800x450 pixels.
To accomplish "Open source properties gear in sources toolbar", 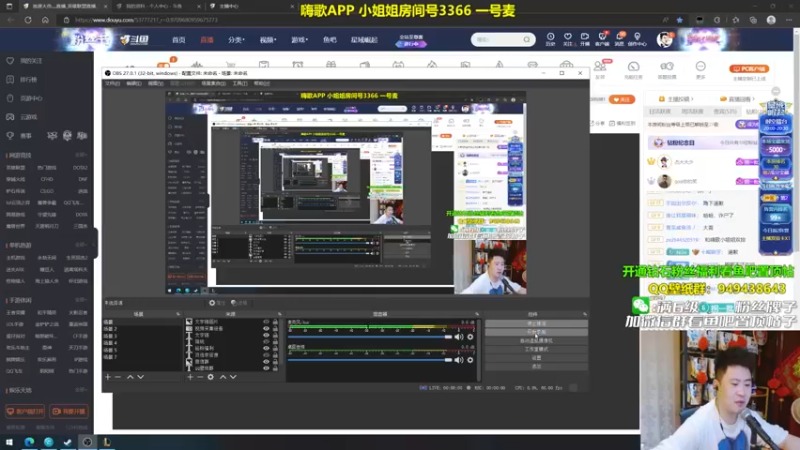I will (x=211, y=377).
